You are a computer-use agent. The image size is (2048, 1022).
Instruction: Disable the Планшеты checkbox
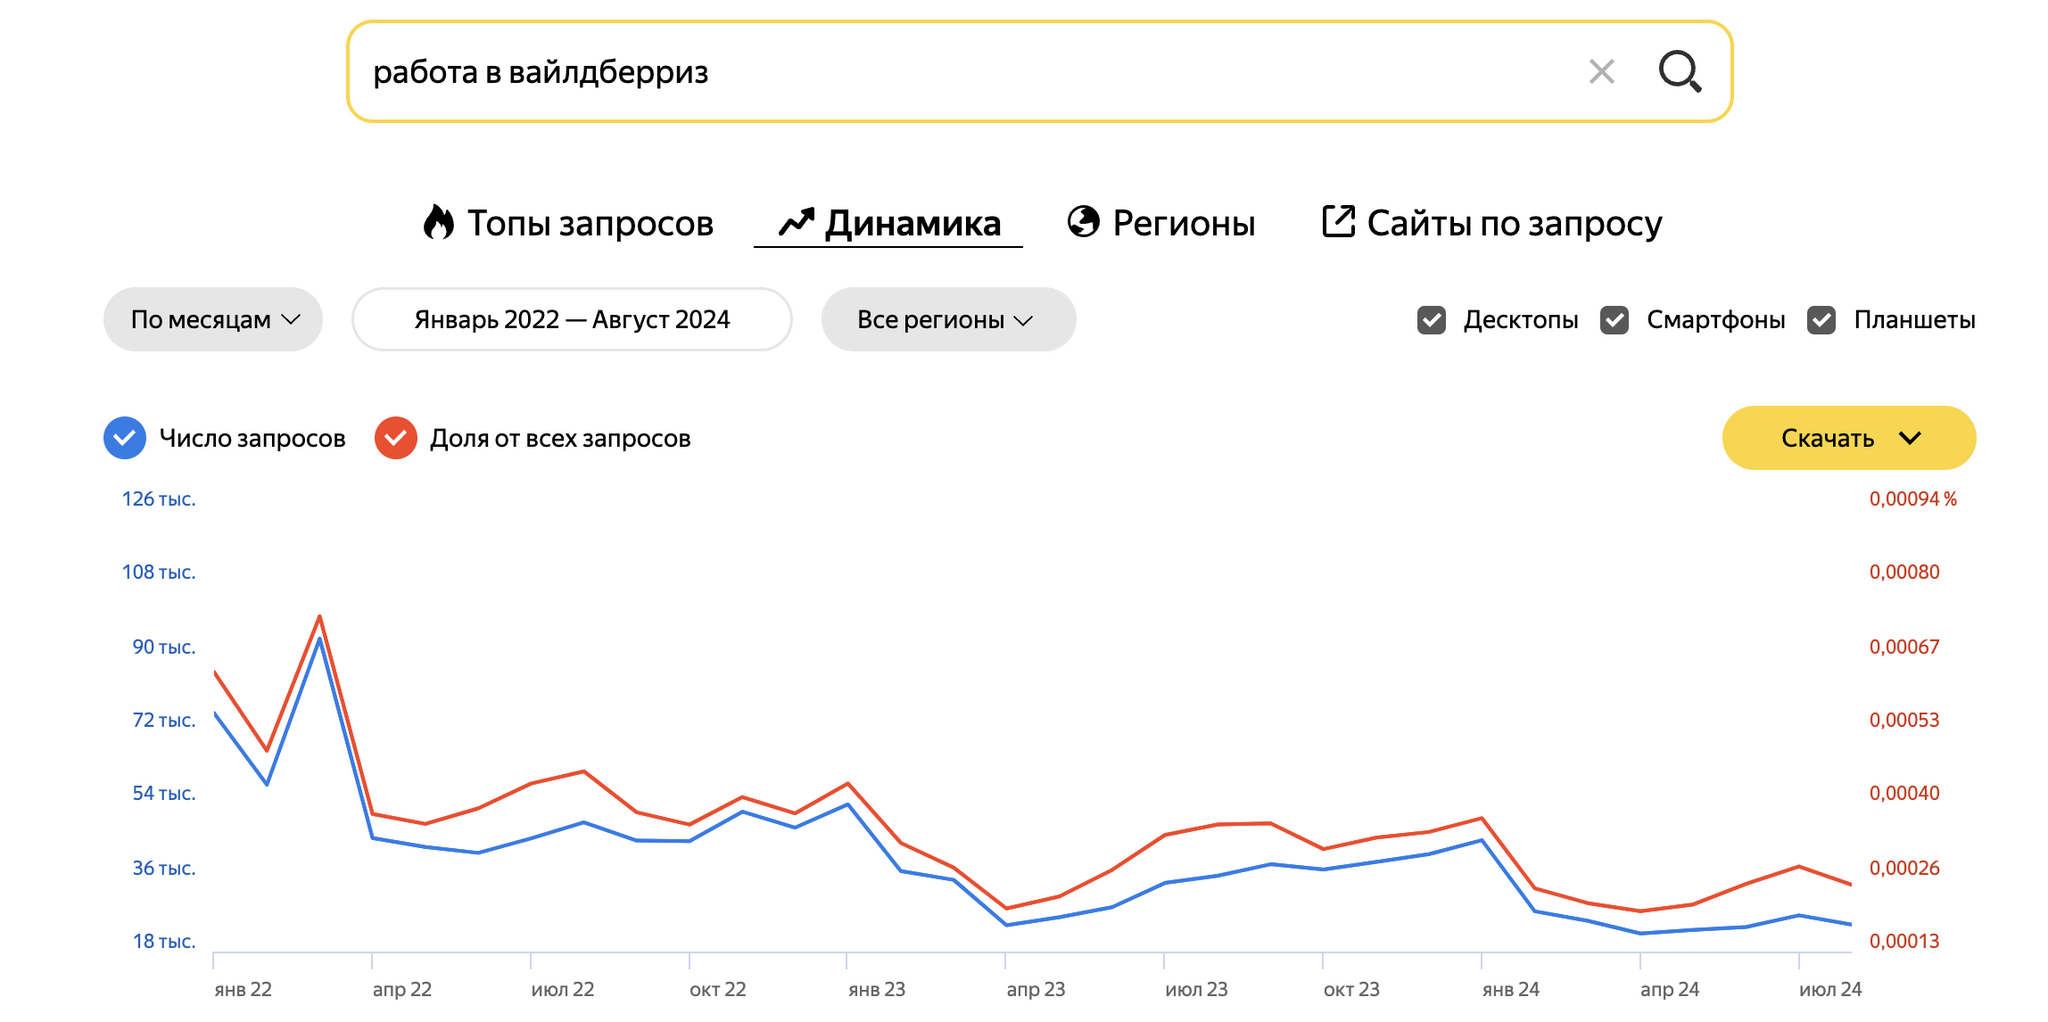click(x=1822, y=320)
